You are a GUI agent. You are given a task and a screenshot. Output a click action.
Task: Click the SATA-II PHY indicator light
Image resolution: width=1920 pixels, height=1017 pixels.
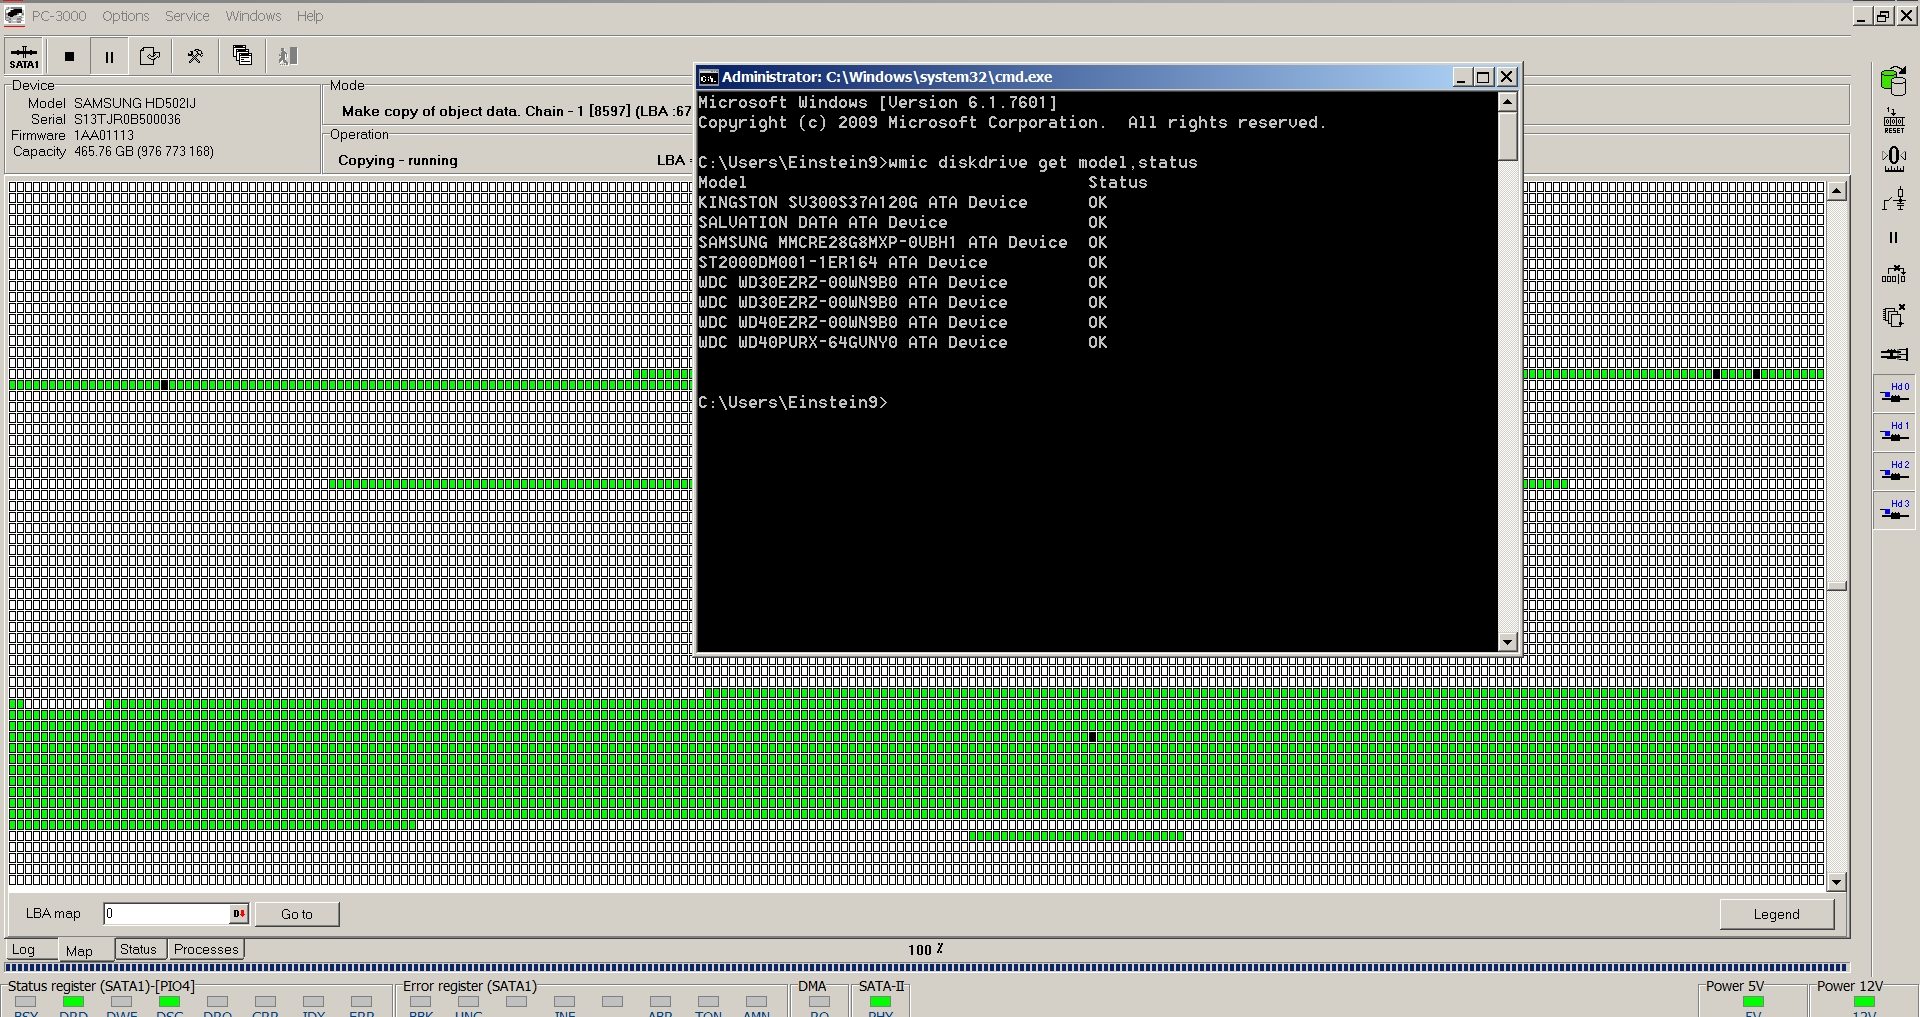tap(880, 1001)
